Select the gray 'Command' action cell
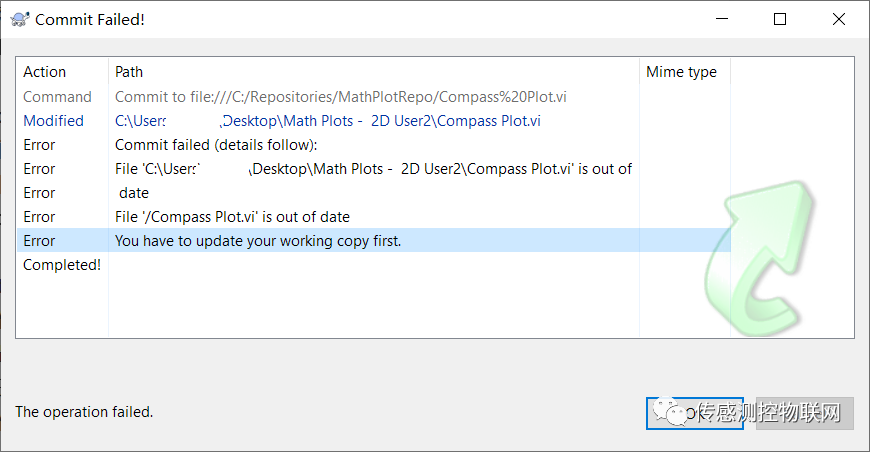 coord(57,97)
